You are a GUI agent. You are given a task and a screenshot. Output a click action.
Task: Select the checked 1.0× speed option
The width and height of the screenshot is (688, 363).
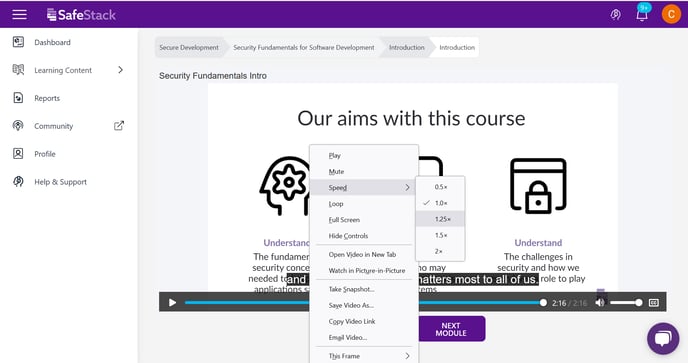[440, 203]
